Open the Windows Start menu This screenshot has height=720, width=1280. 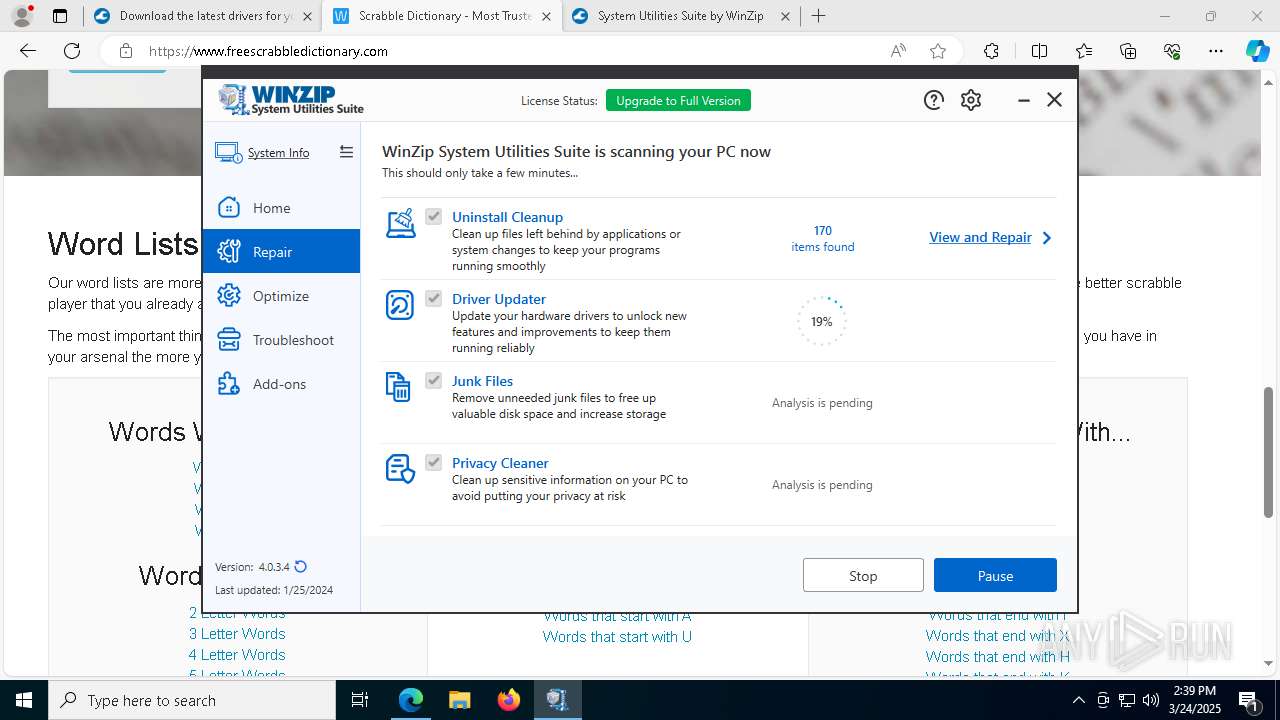(24, 700)
